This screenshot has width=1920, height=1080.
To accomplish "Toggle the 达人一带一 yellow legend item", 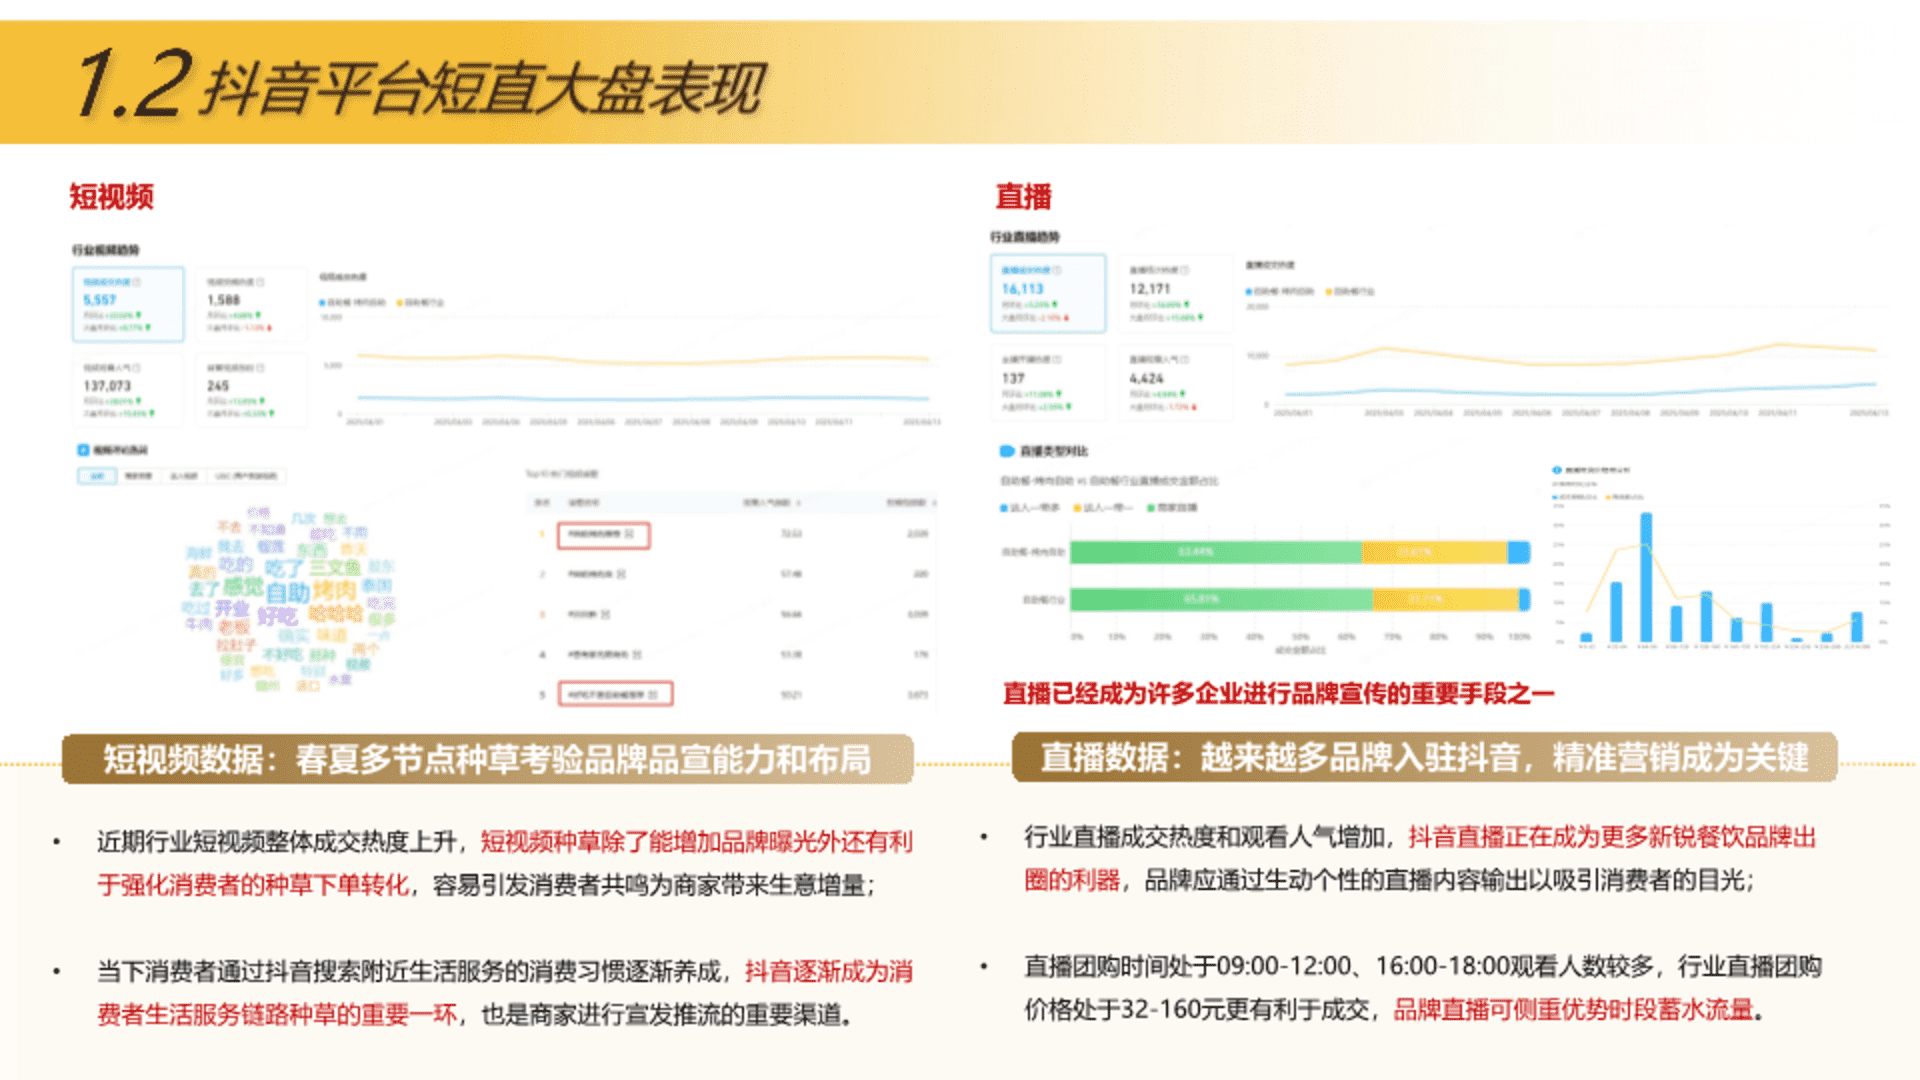I will (x=1103, y=508).
